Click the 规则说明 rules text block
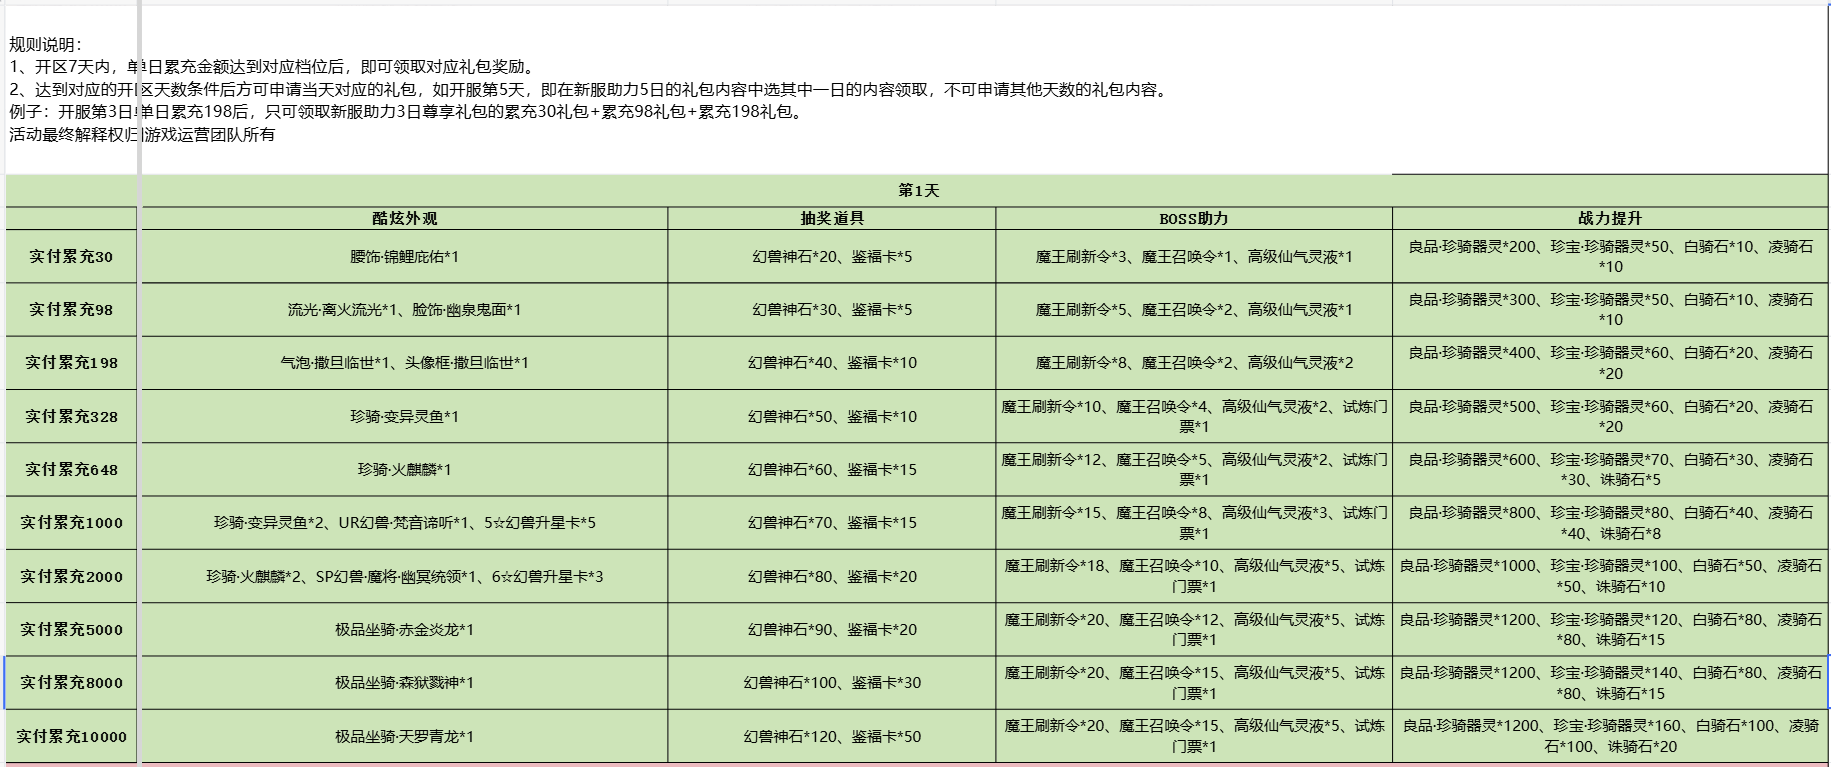1831x767 pixels. [590, 90]
